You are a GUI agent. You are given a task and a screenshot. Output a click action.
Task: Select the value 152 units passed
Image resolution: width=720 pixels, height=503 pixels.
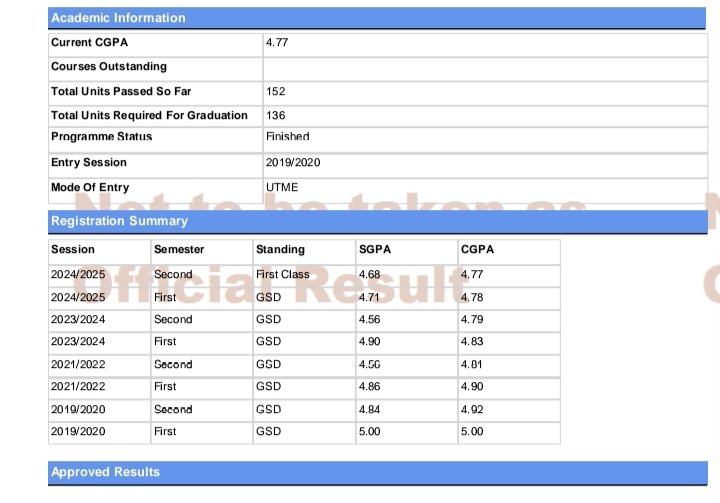point(276,91)
